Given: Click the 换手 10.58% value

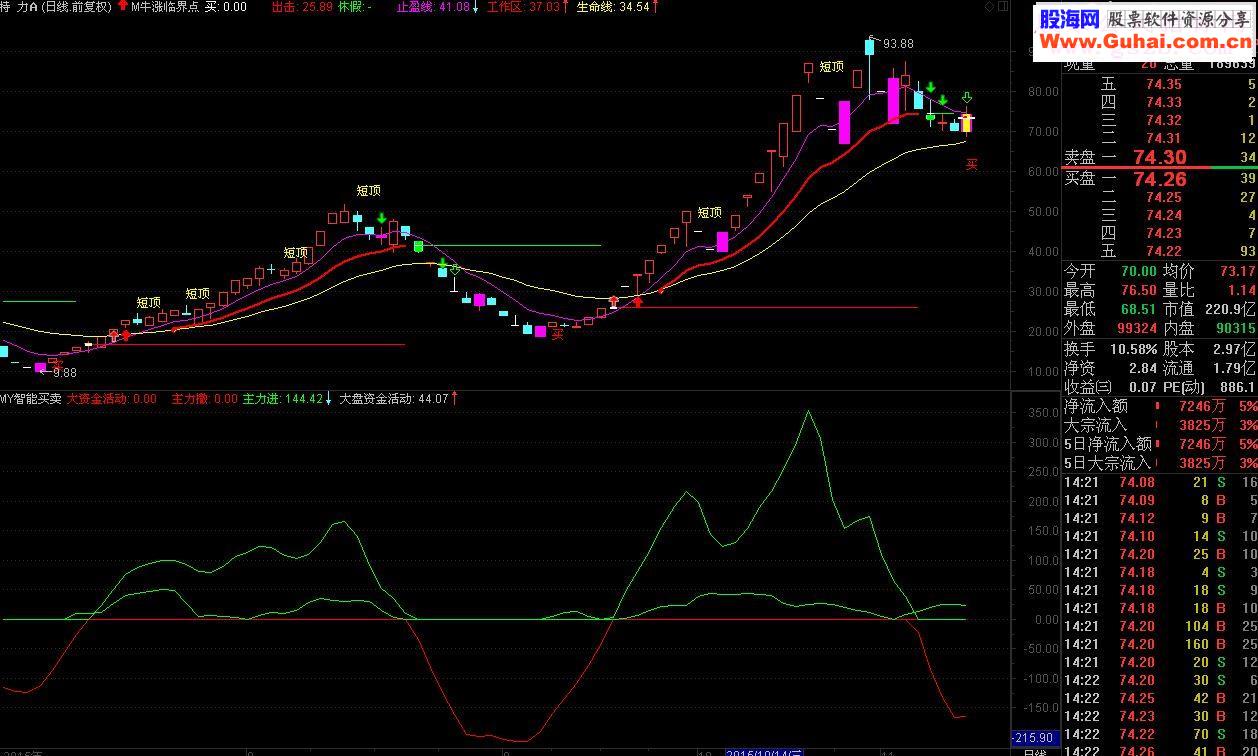Looking at the screenshot, I should pos(1134,349).
